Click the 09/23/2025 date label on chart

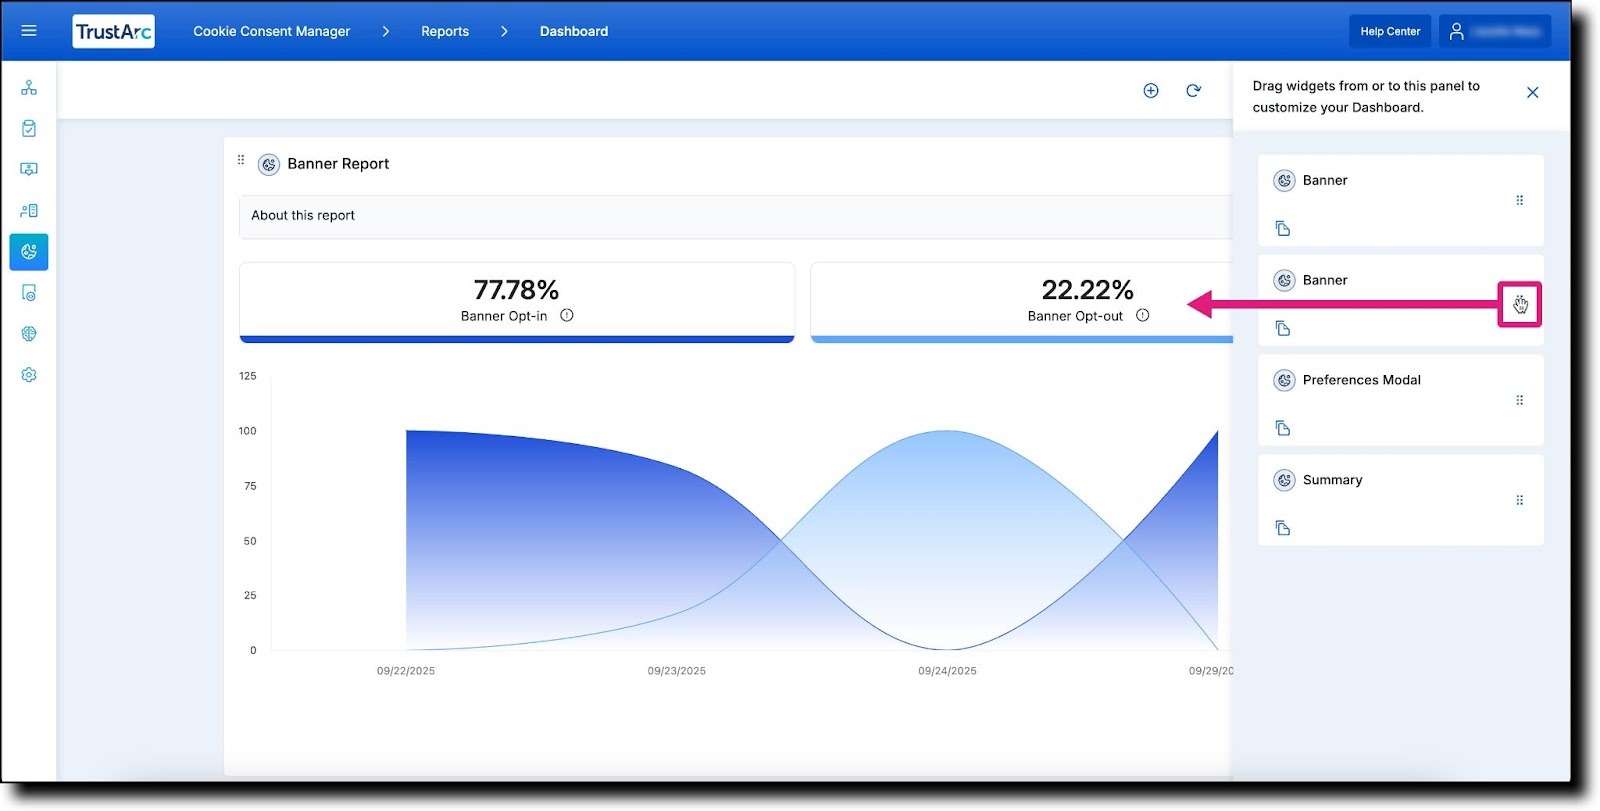coord(677,671)
